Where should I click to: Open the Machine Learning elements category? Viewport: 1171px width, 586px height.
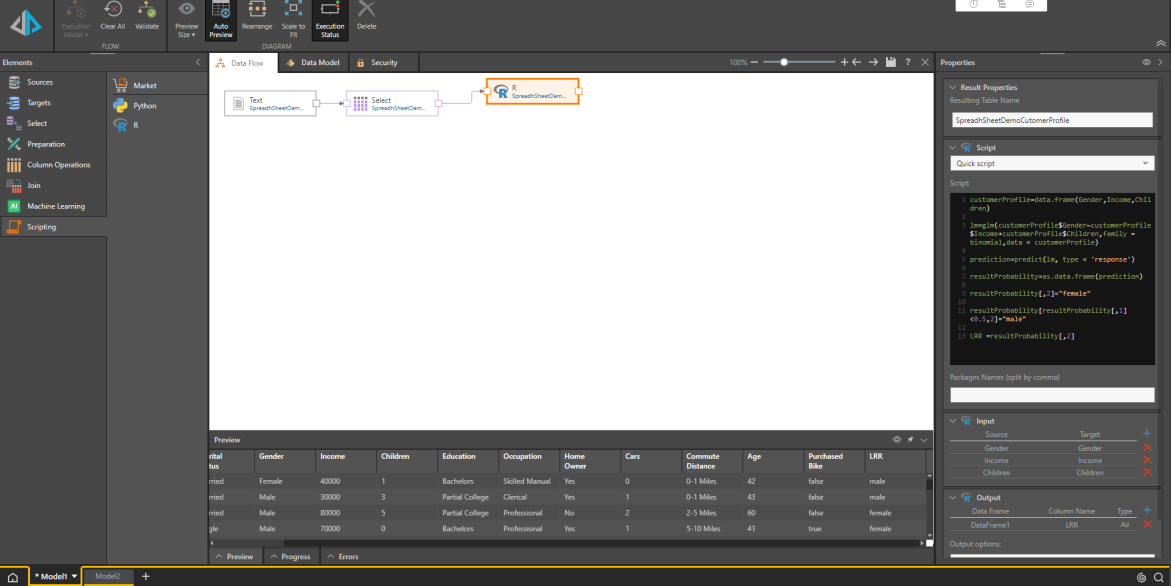click(55, 206)
